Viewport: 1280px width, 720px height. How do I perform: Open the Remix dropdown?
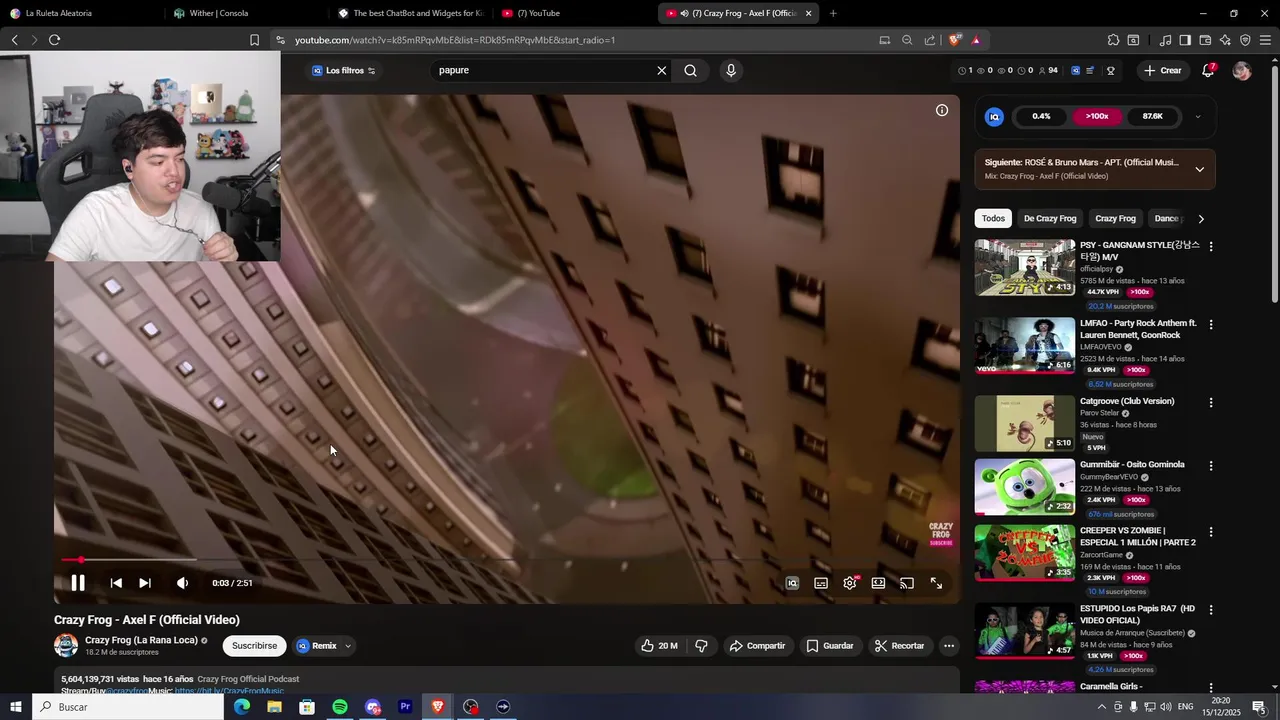[325, 646]
